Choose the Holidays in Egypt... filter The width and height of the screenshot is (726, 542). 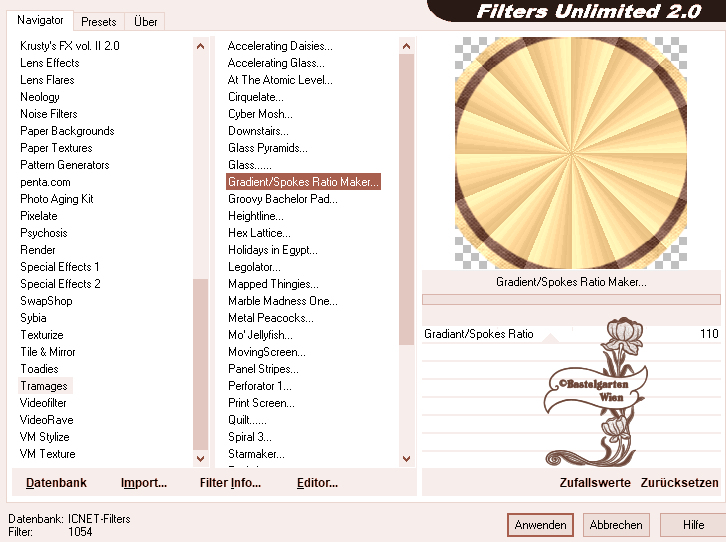273,250
